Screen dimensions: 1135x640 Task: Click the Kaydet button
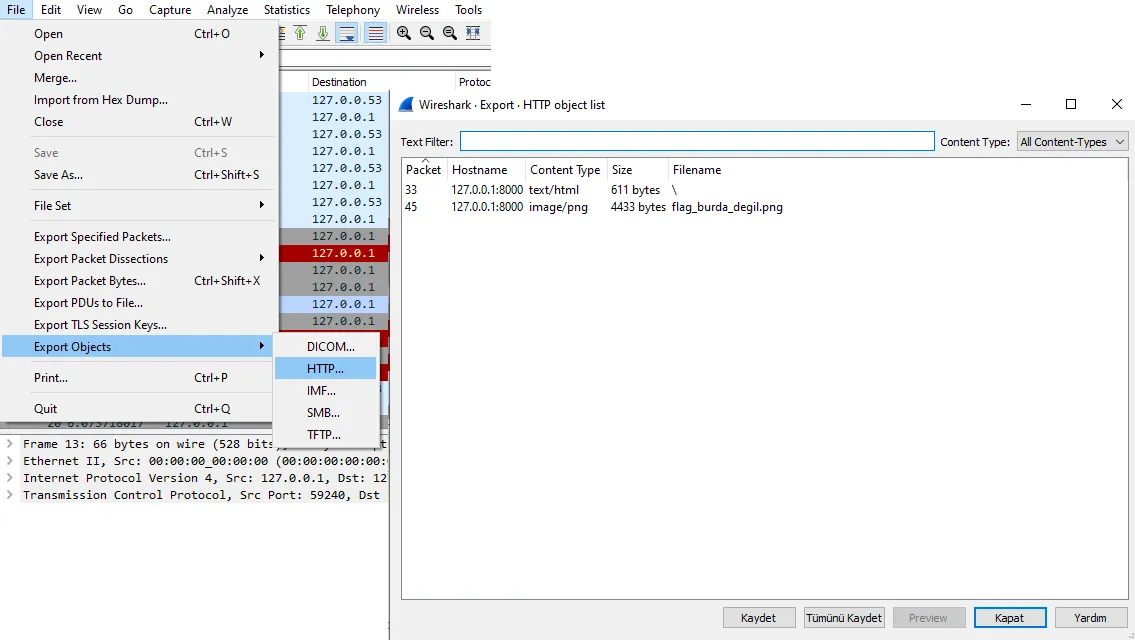pyautogui.click(x=759, y=618)
